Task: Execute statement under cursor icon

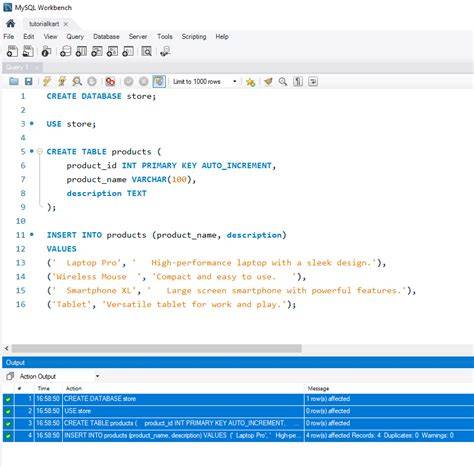Action: point(62,81)
